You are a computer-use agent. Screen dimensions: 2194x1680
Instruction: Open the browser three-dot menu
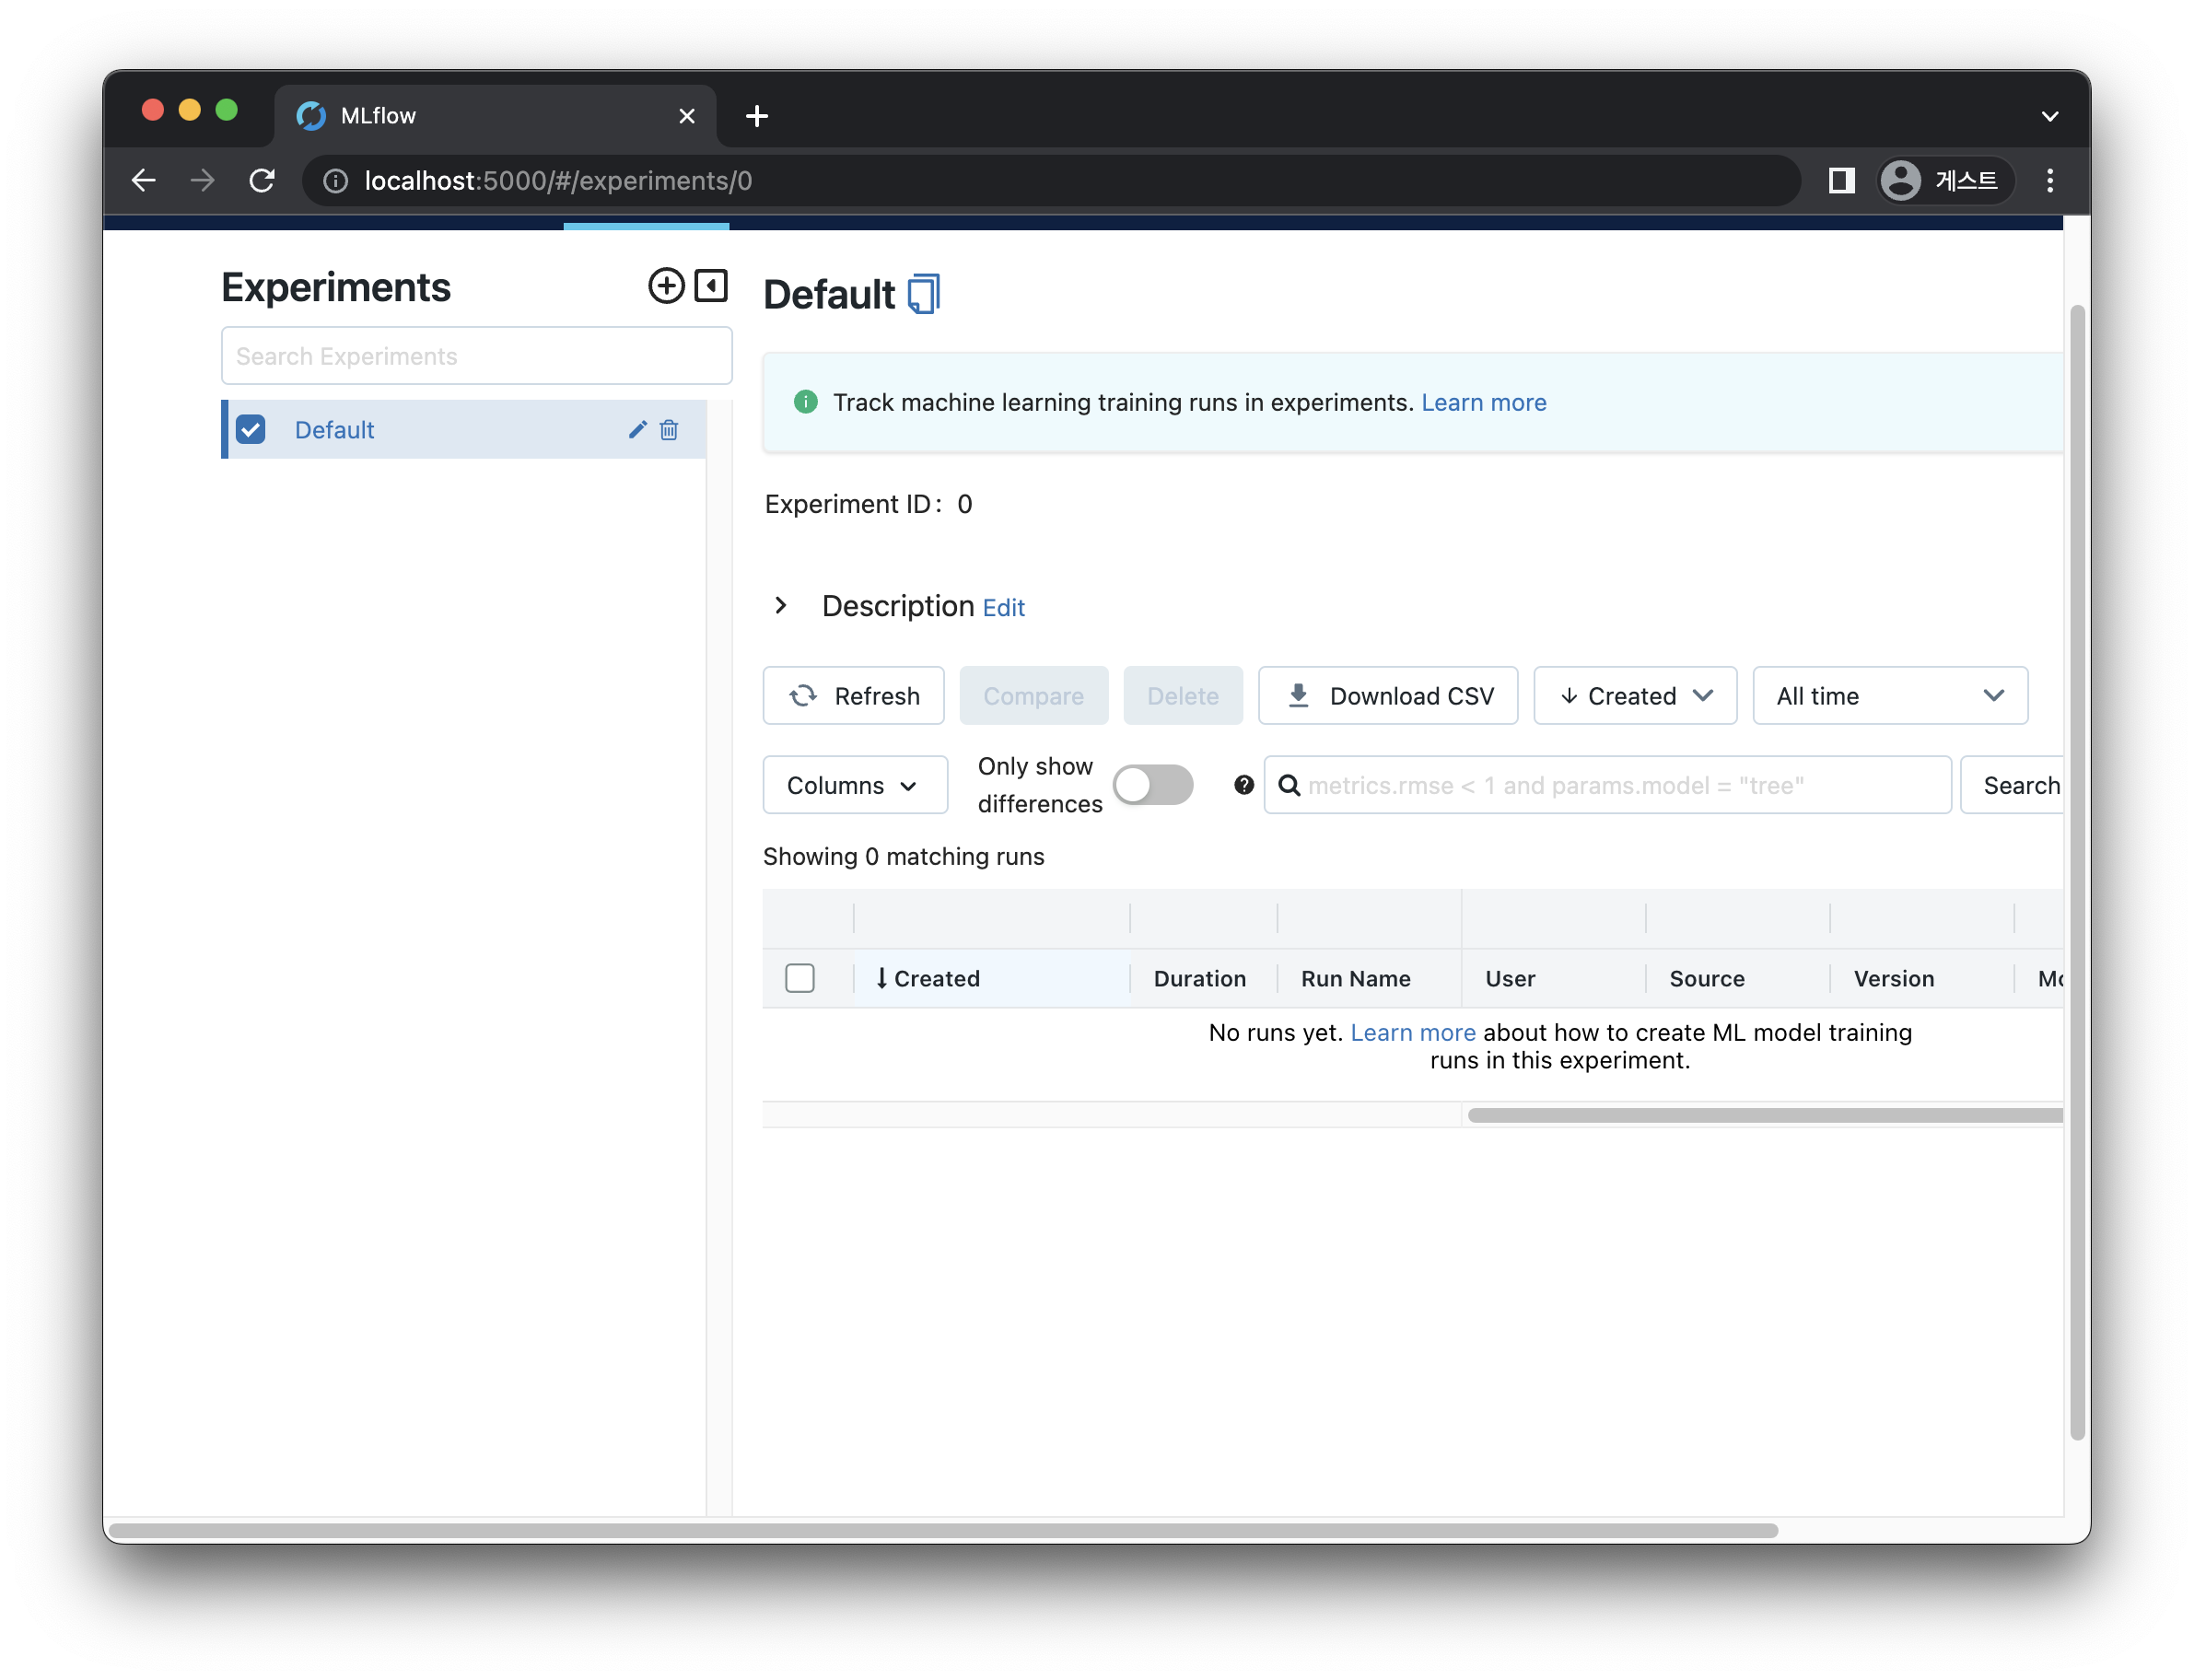point(2050,180)
